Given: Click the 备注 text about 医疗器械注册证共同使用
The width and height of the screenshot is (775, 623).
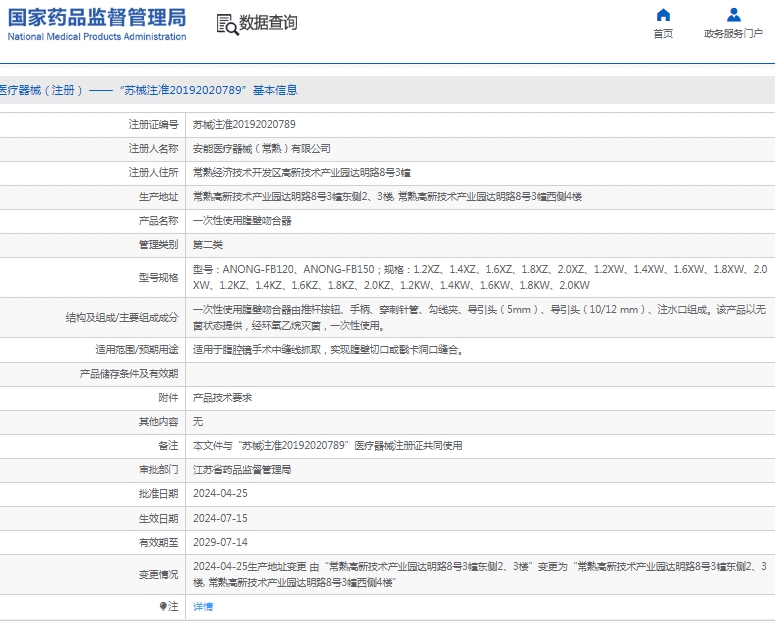Looking at the screenshot, I should pos(327,445).
